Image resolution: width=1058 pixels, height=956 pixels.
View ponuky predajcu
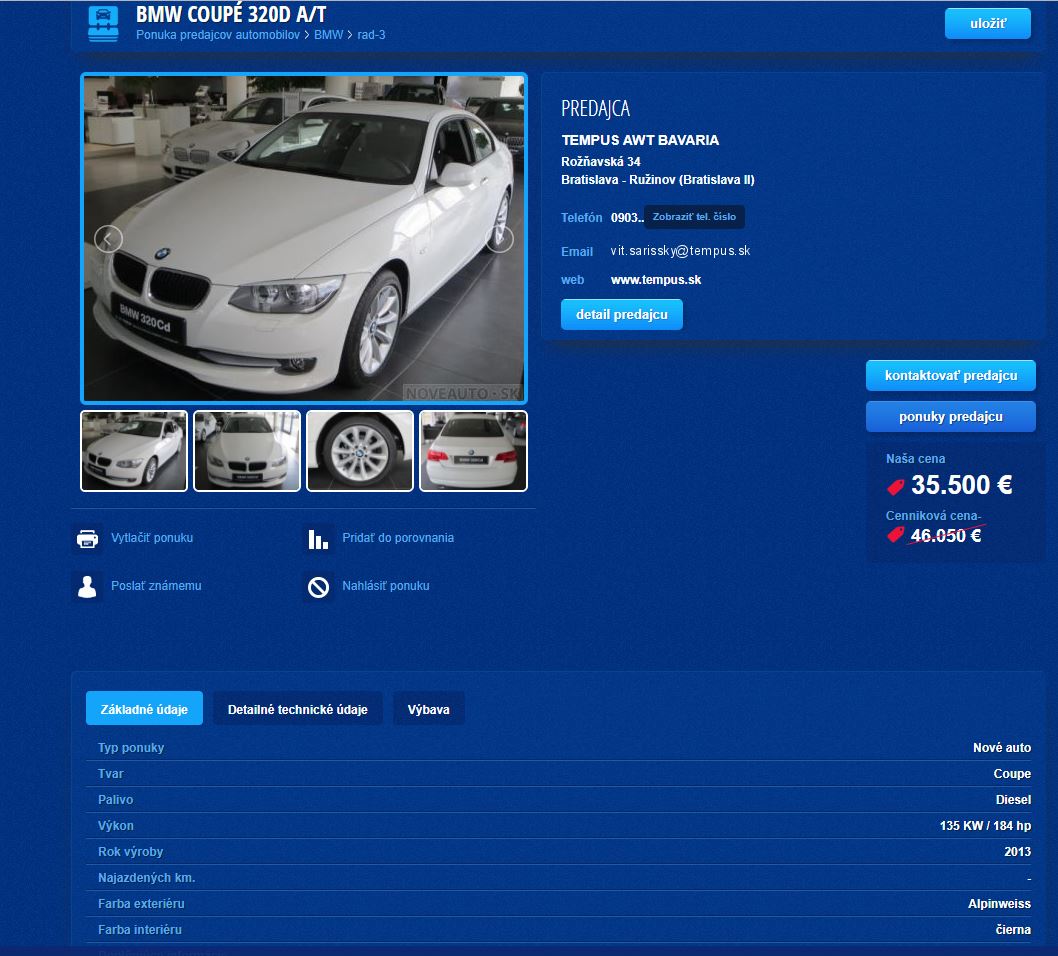click(x=950, y=417)
